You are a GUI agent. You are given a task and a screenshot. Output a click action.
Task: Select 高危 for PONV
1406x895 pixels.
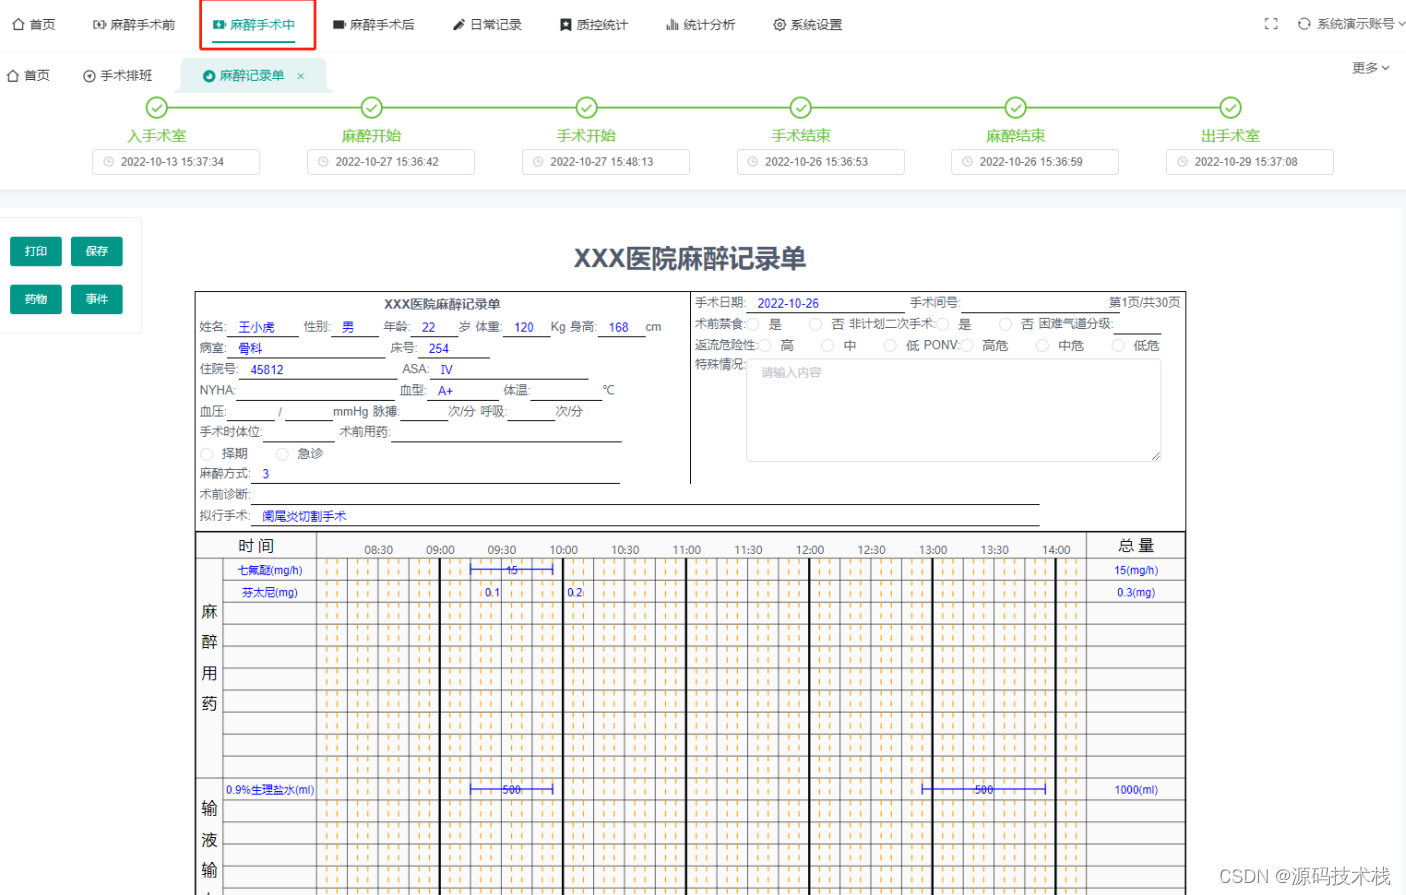tap(967, 345)
